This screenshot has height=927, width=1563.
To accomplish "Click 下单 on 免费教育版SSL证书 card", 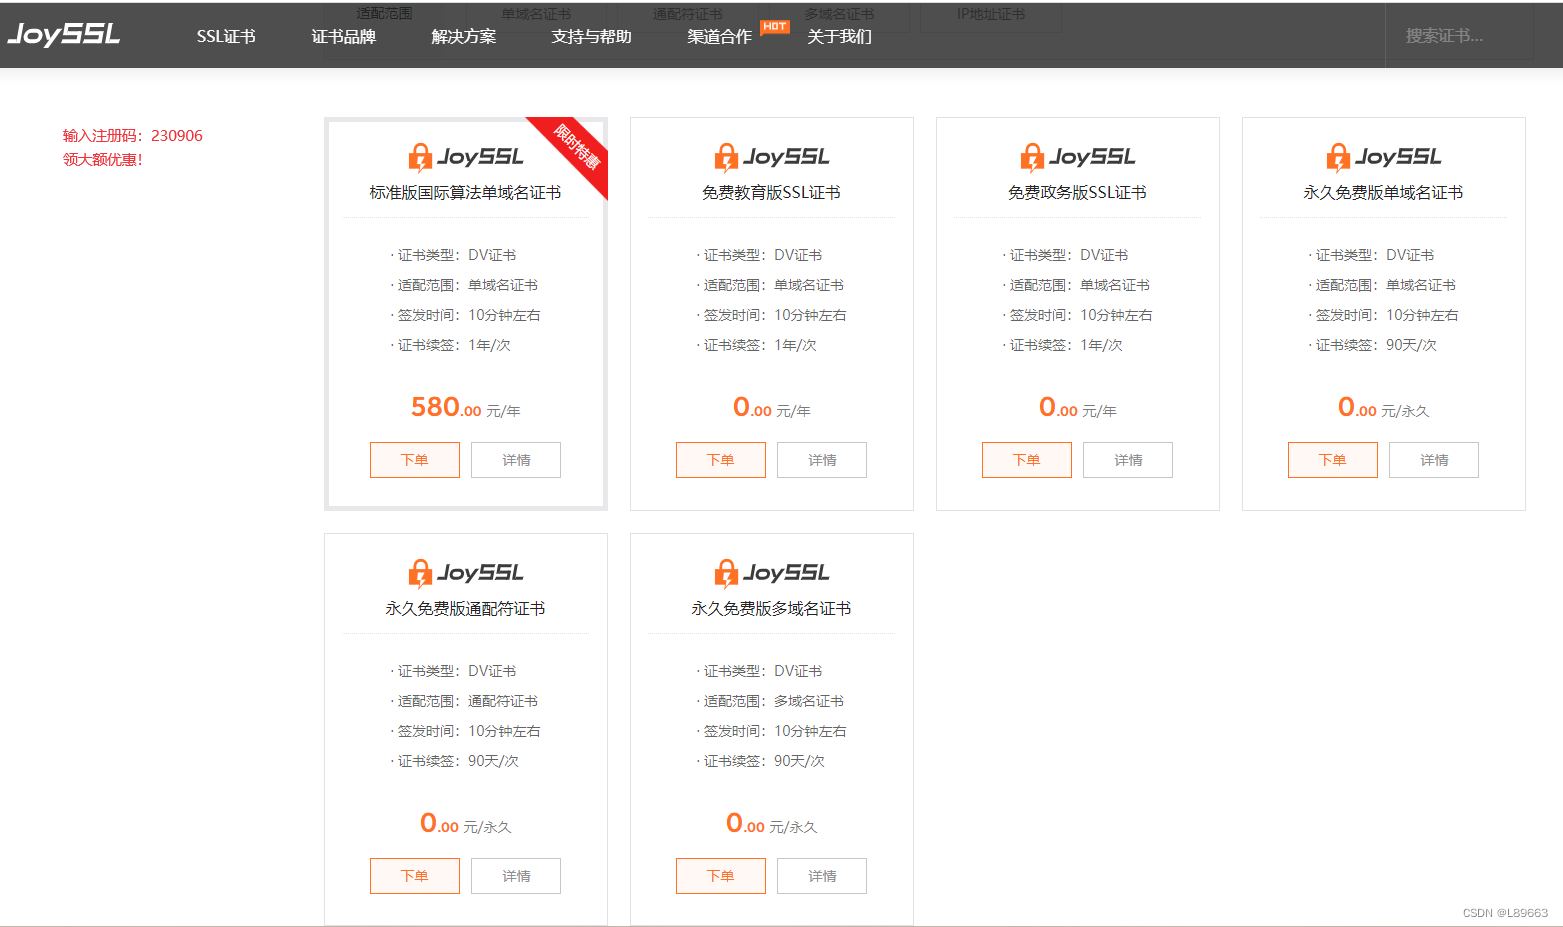I will pyautogui.click(x=721, y=460).
